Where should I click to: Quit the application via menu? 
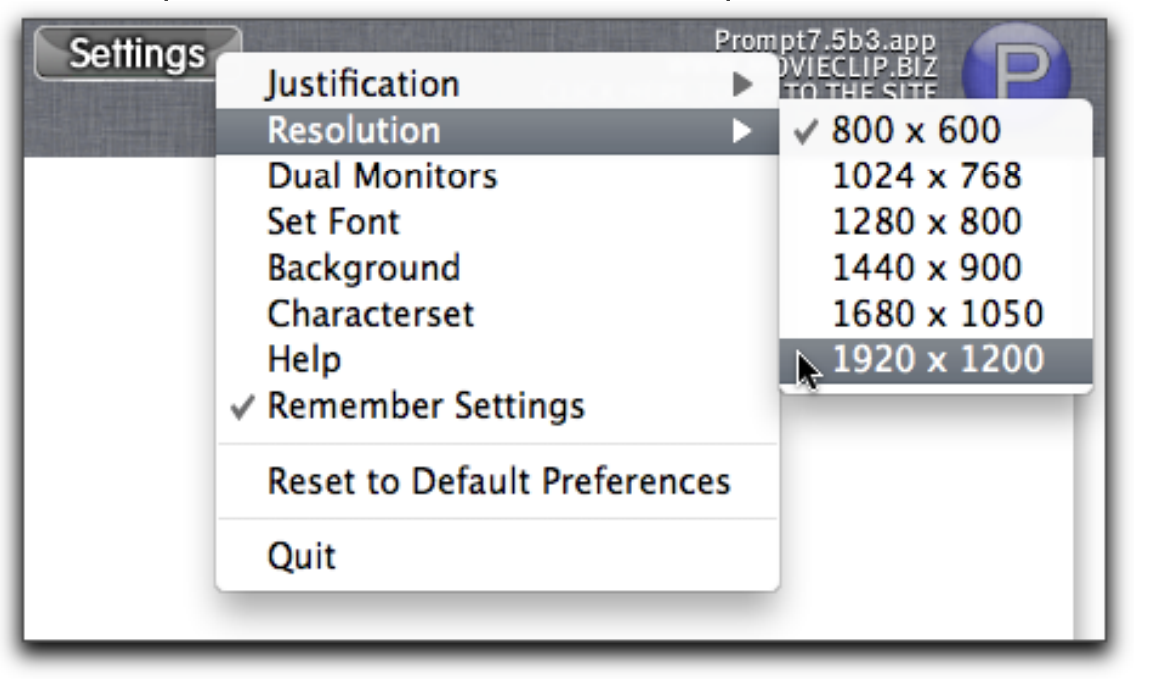tap(301, 556)
